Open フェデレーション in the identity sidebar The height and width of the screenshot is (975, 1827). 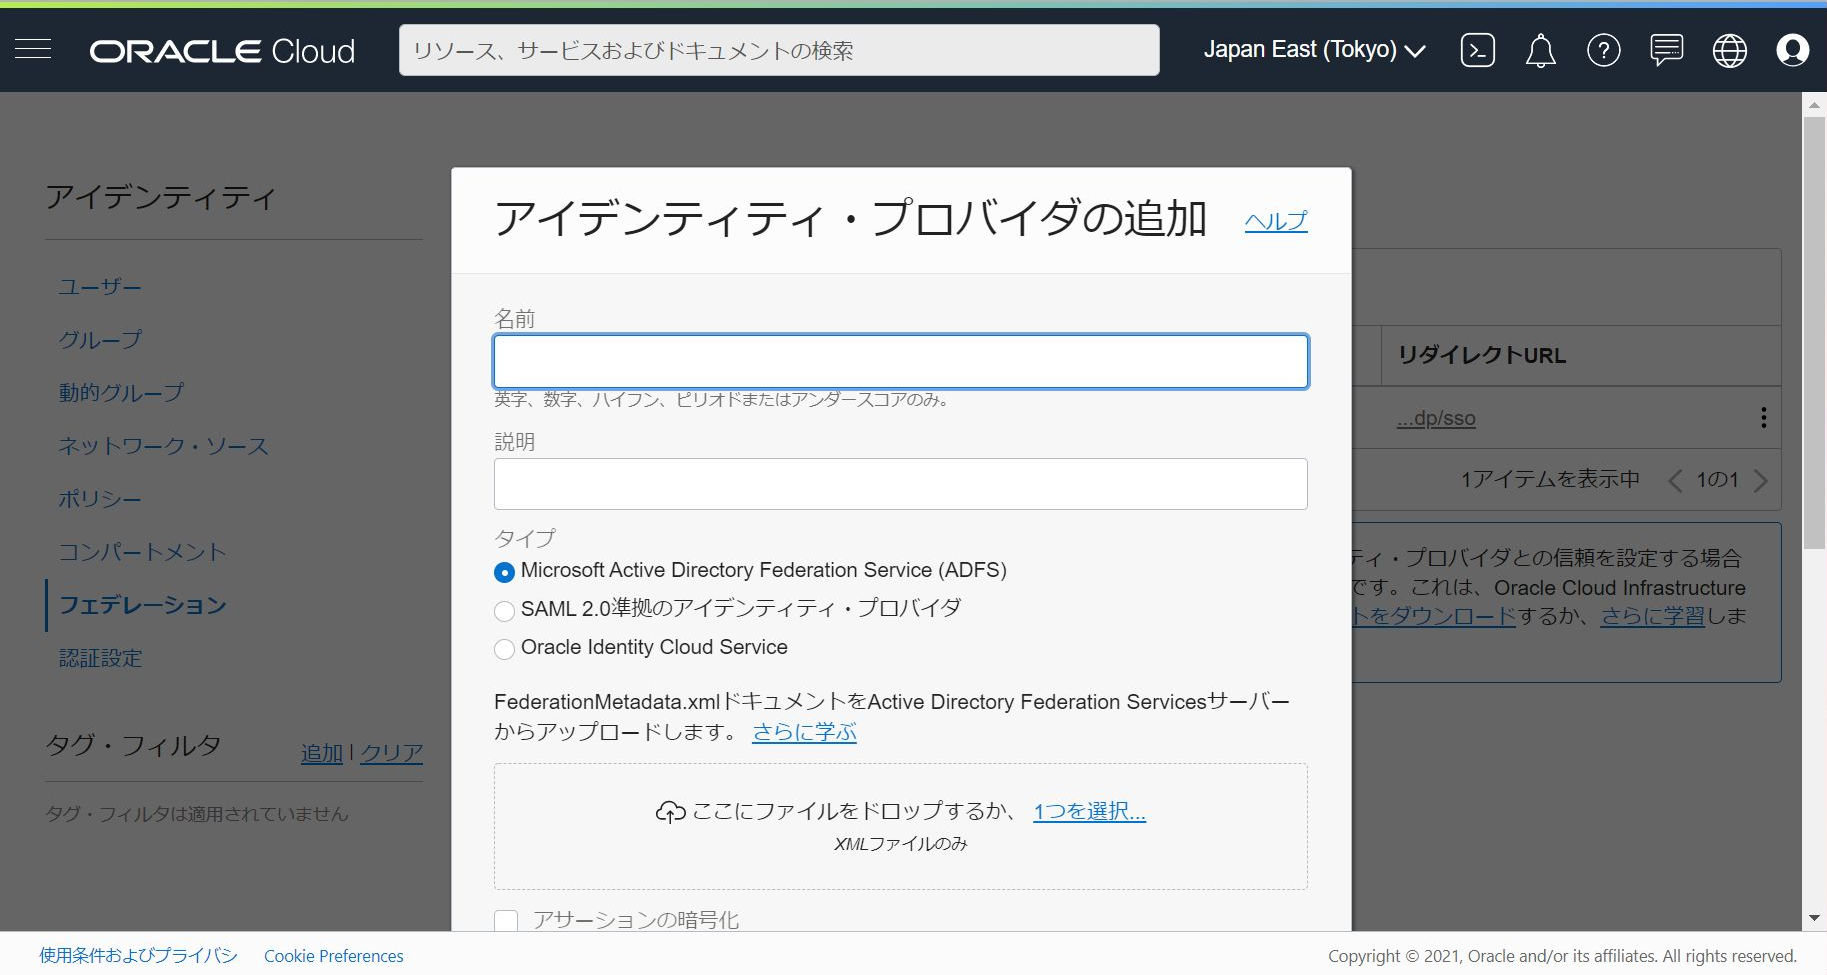tap(142, 605)
